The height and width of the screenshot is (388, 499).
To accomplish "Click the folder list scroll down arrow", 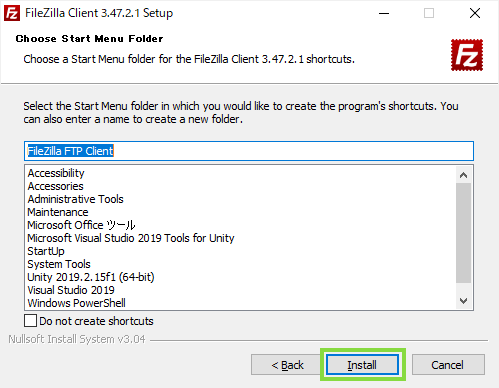I will (463, 301).
